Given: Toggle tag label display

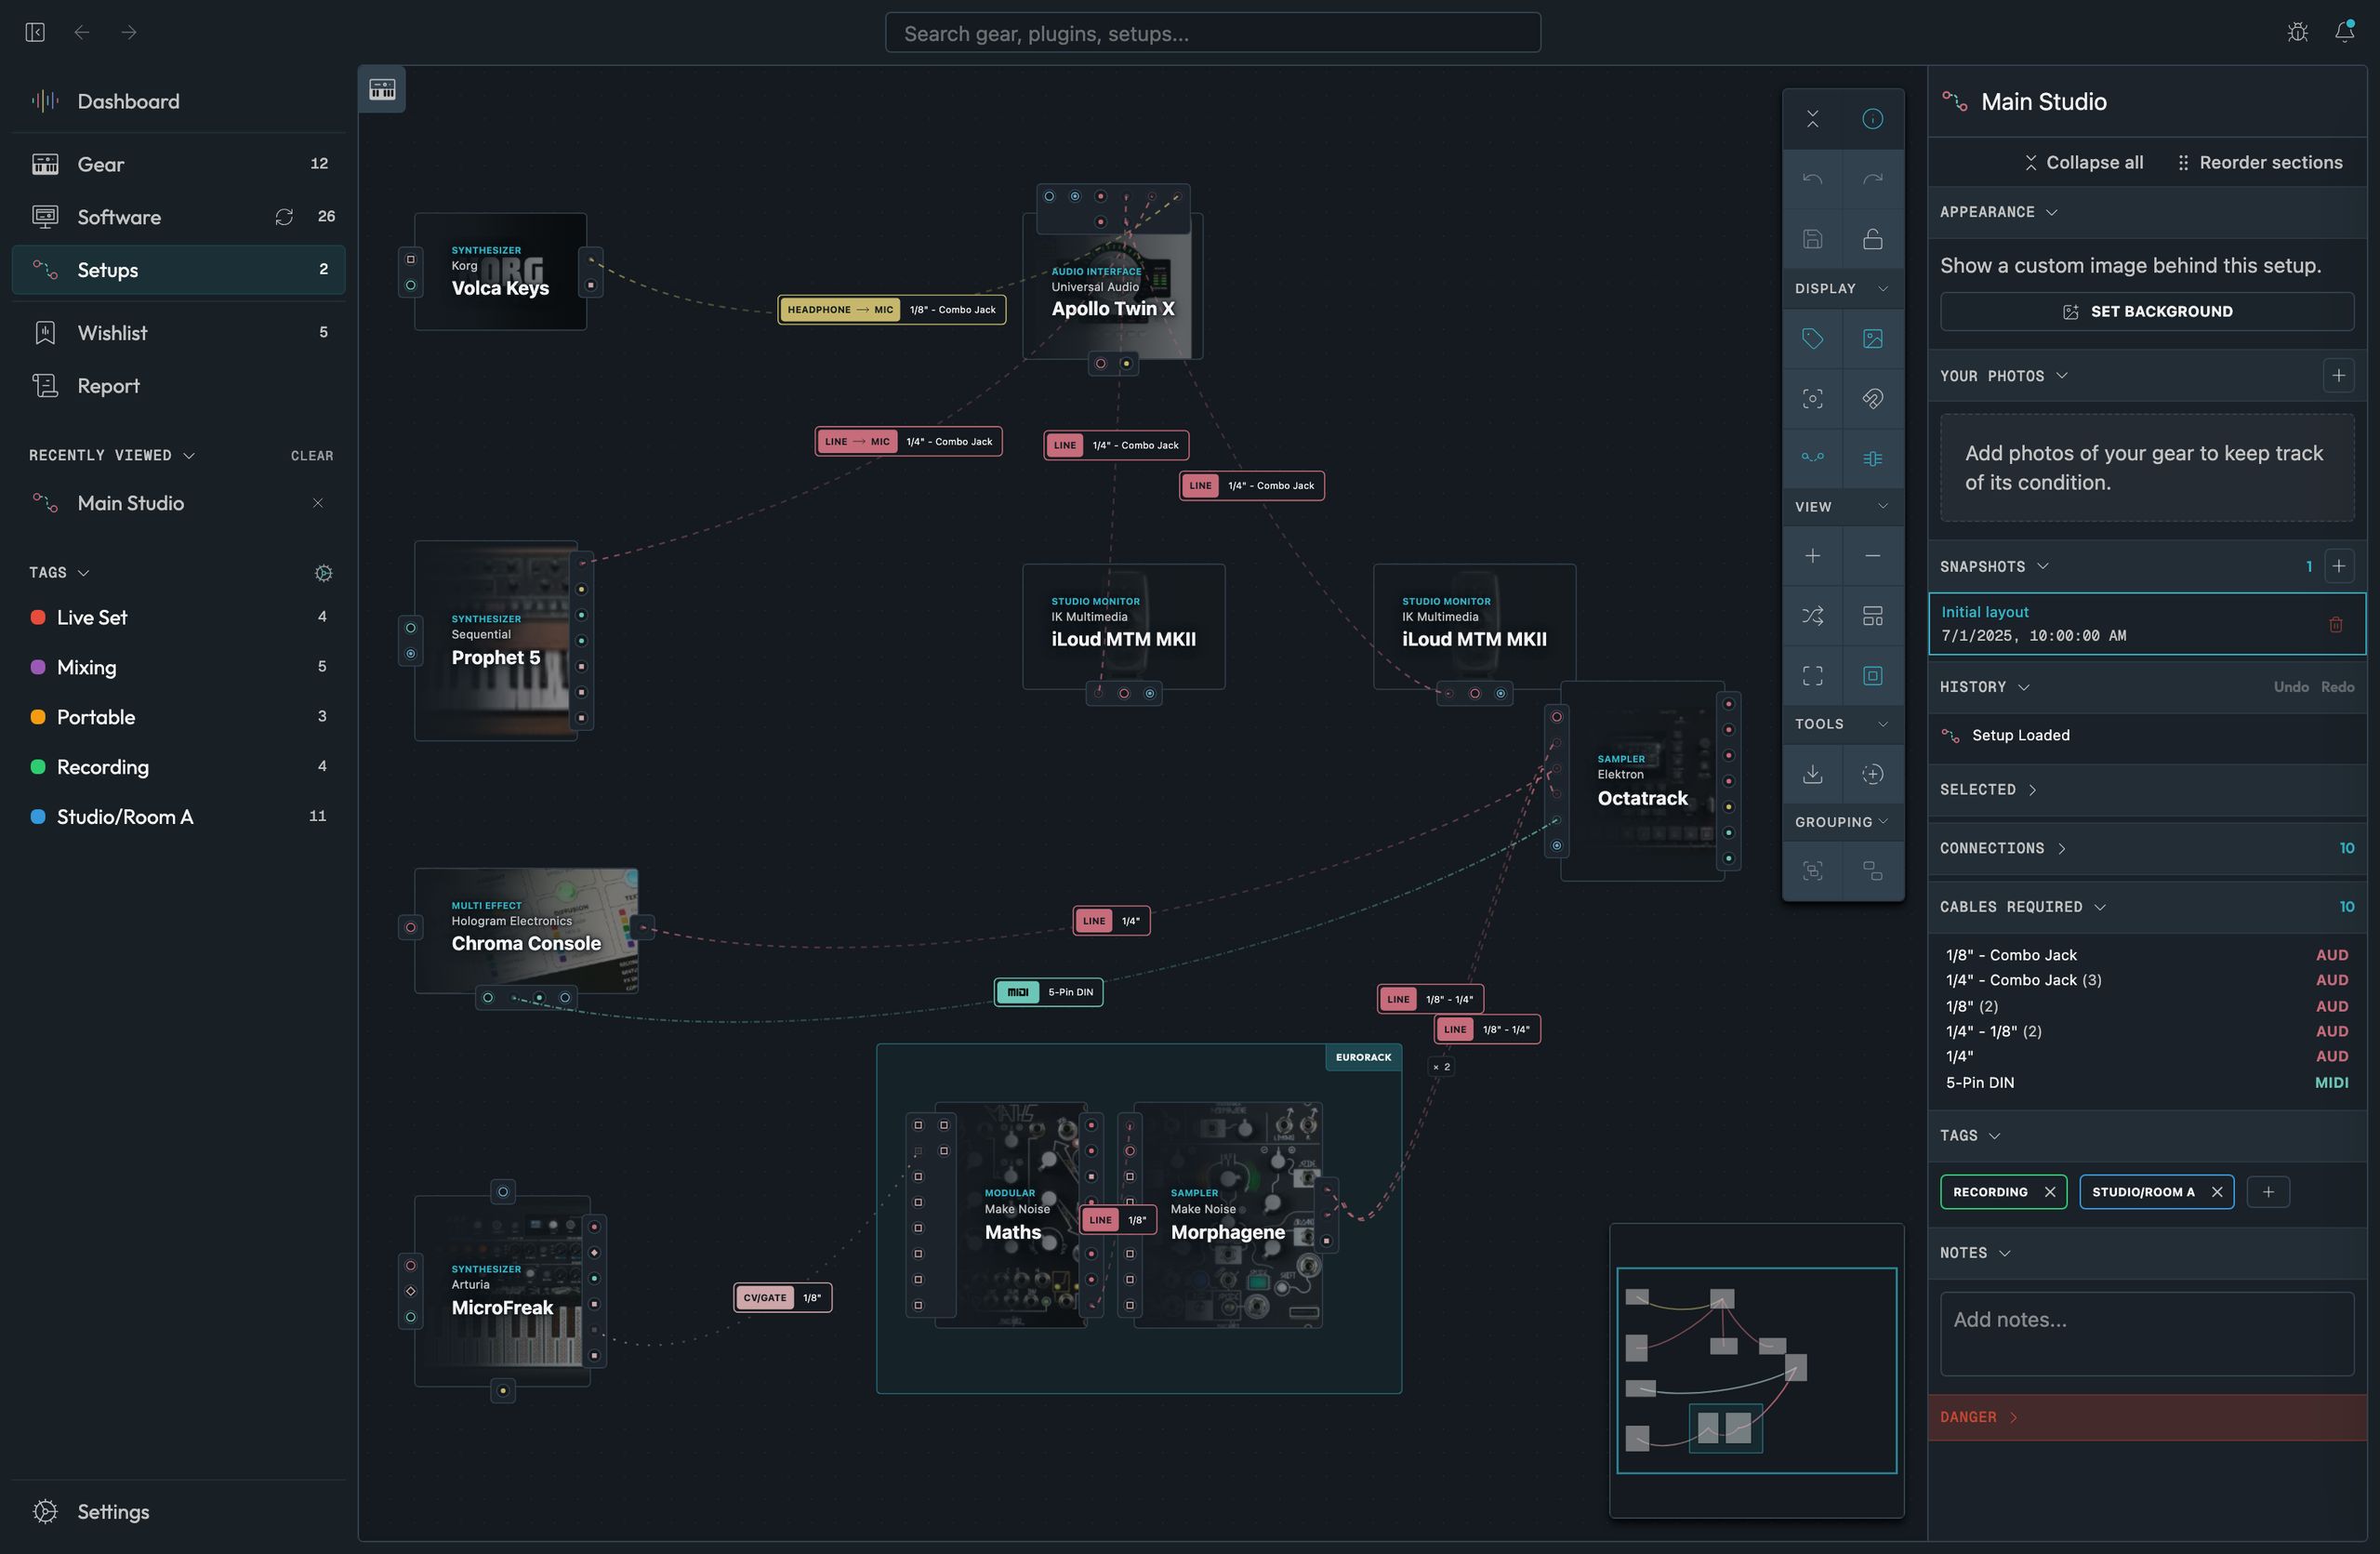Looking at the screenshot, I should 1812,338.
